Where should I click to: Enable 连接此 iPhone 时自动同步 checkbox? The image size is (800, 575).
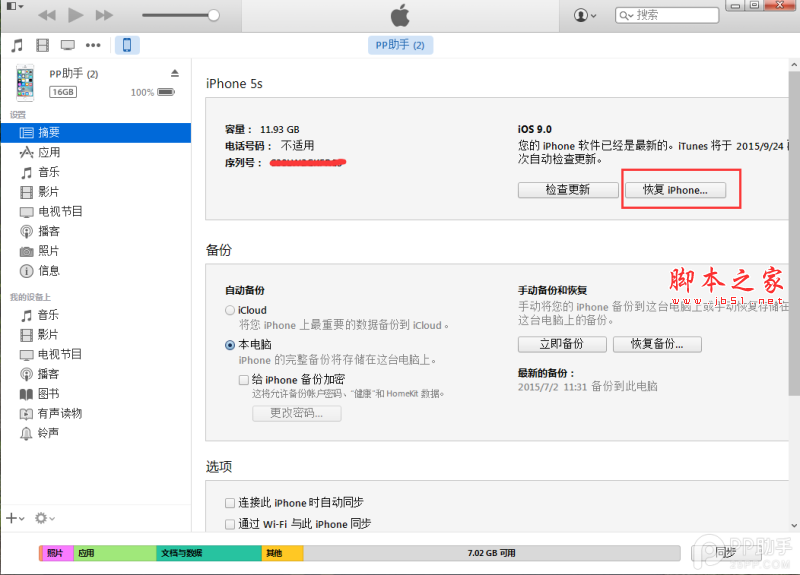pos(230,503)
